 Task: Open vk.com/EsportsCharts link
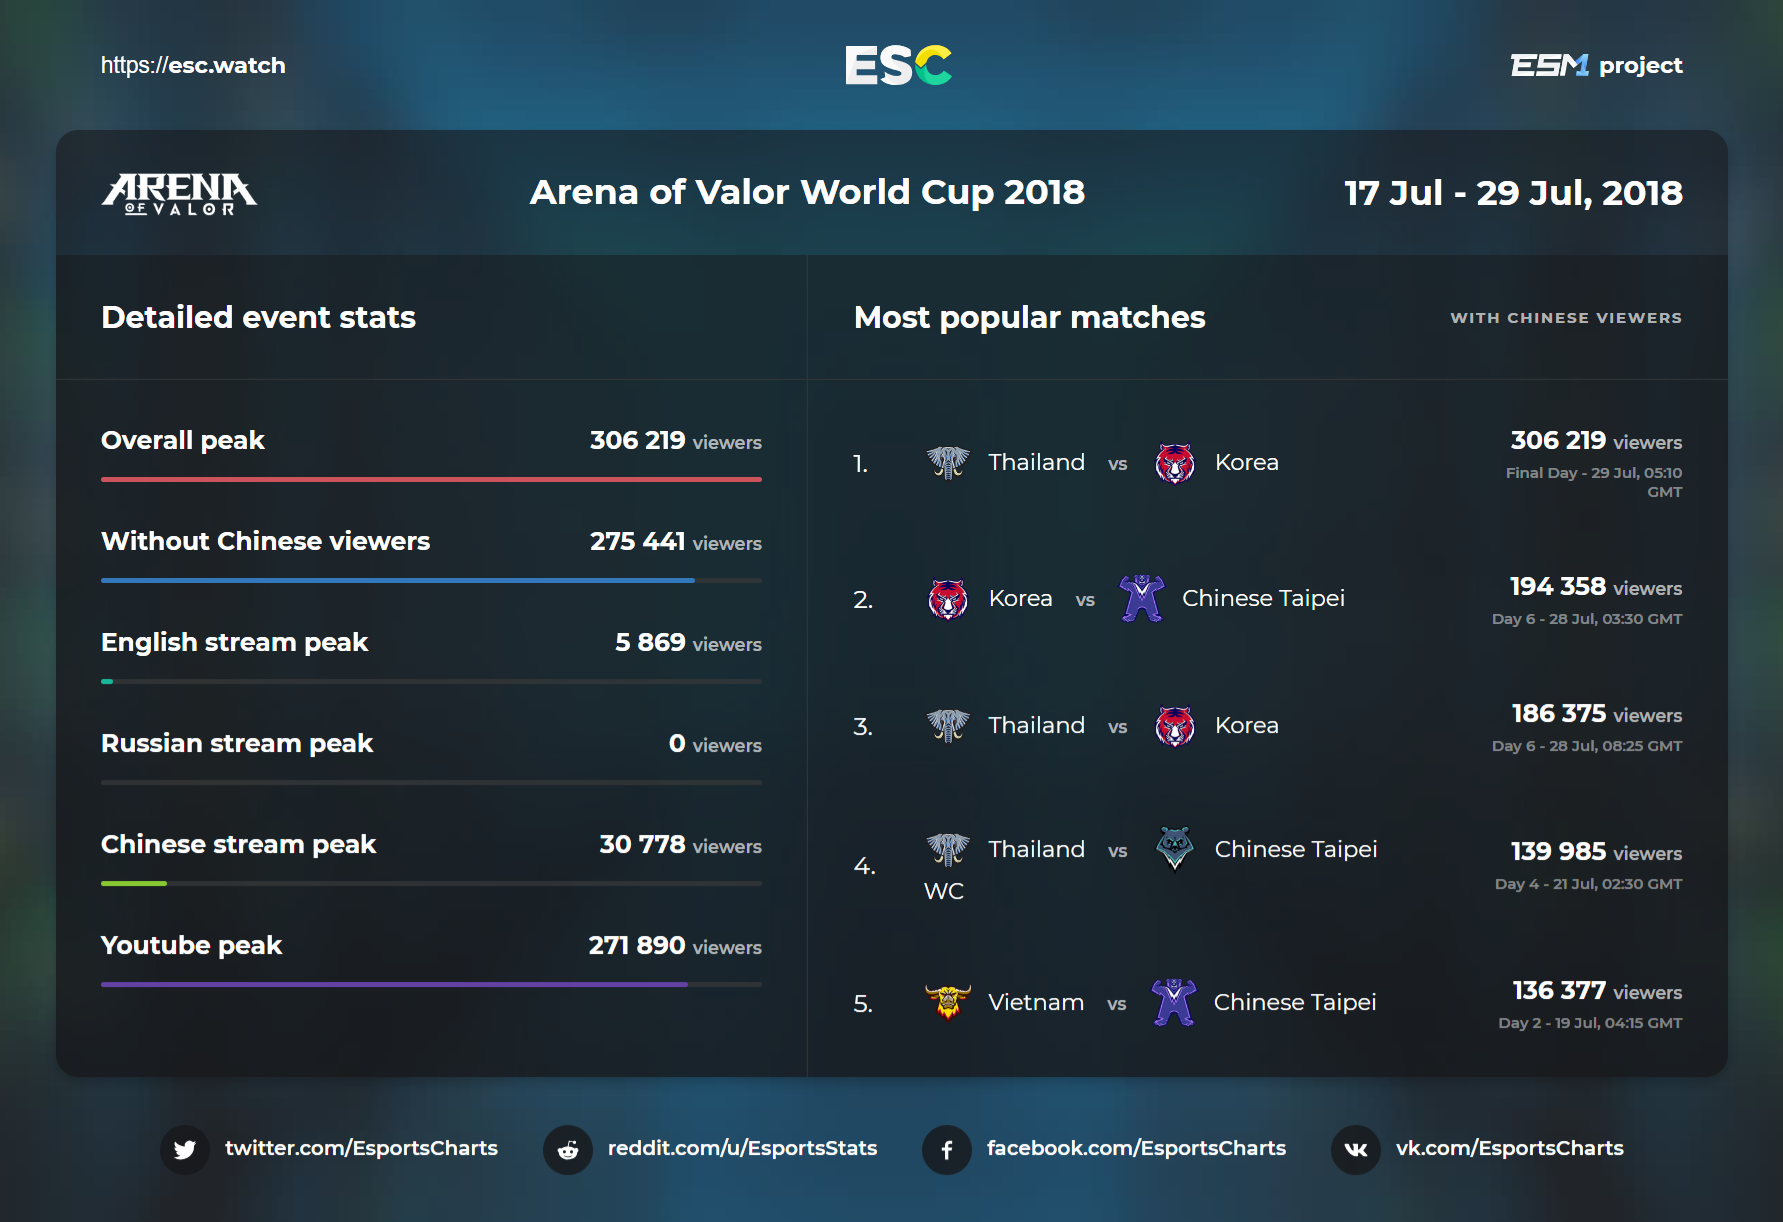pyautogui.click(x=1510, y=1148)
